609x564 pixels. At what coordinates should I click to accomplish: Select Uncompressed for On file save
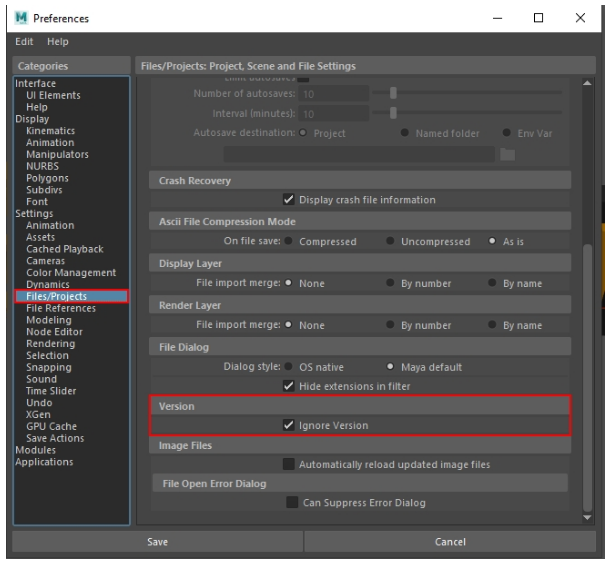click(390, 241)
